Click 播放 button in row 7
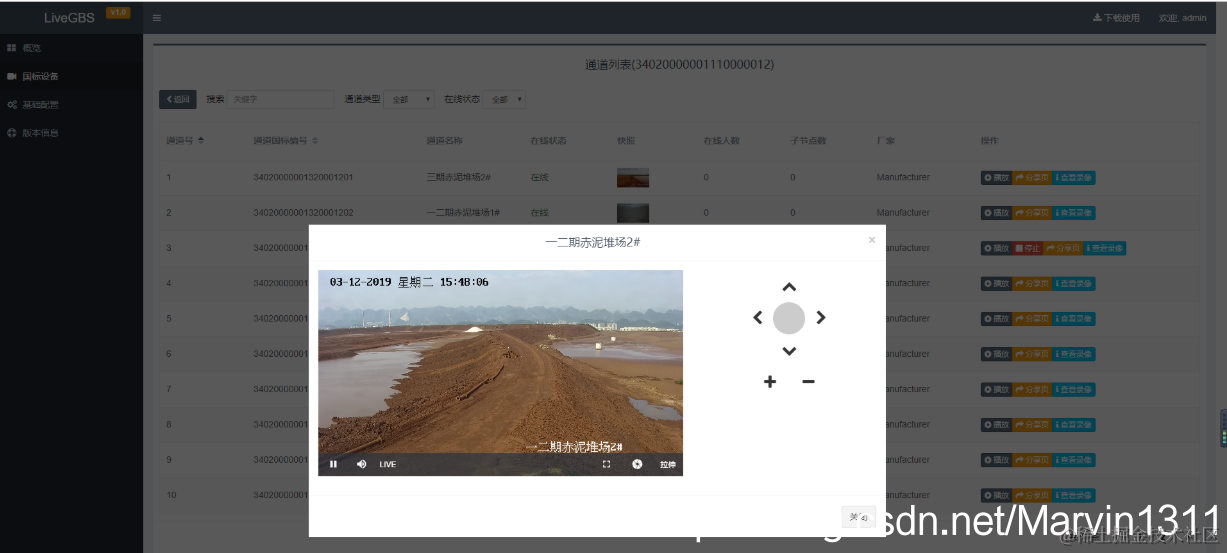 [x=996, y=390]
